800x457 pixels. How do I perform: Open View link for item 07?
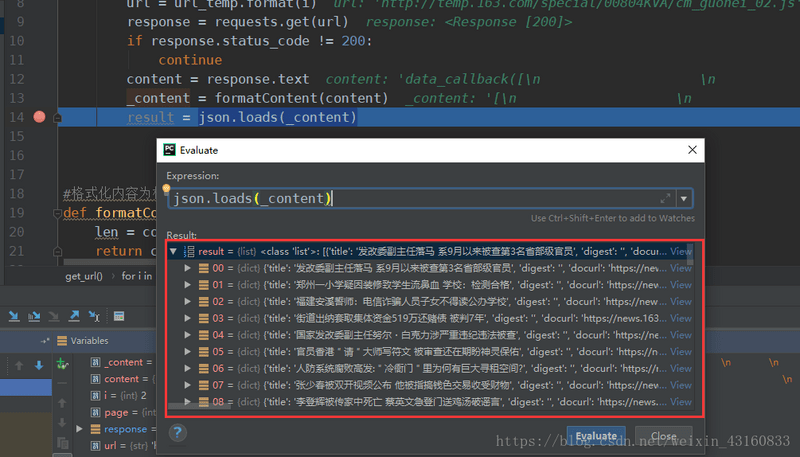(x=681, y=385)
